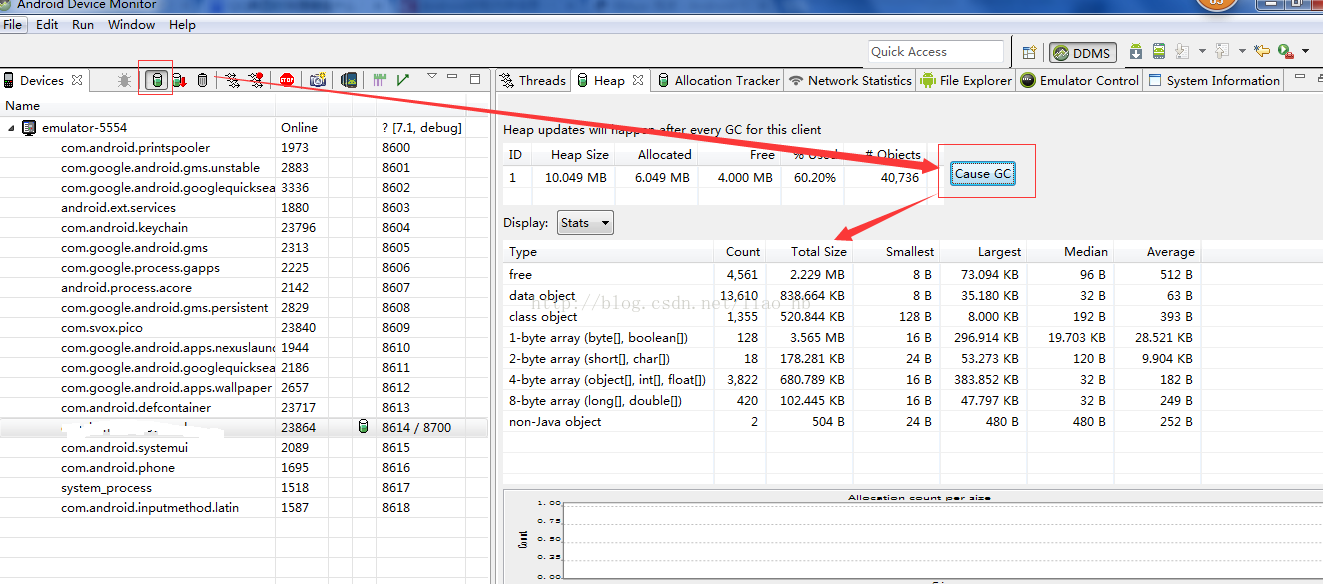Take a screenshot with the camera icon

318,80
